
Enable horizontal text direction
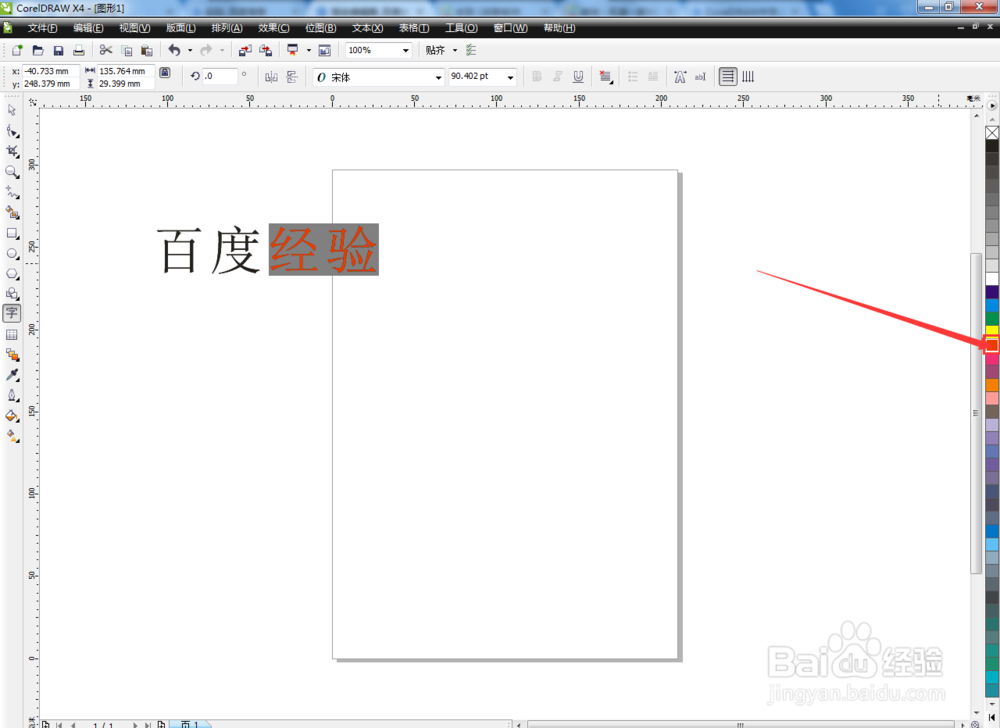click(728, 76)
